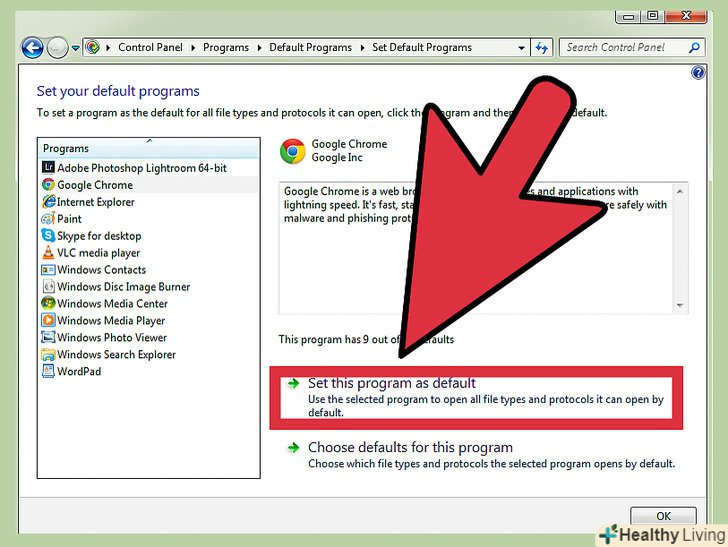The height and width of the screenshot is (547, 728).
Task: Click green arrow beside Choose defaults
Action: coord(293,448)
